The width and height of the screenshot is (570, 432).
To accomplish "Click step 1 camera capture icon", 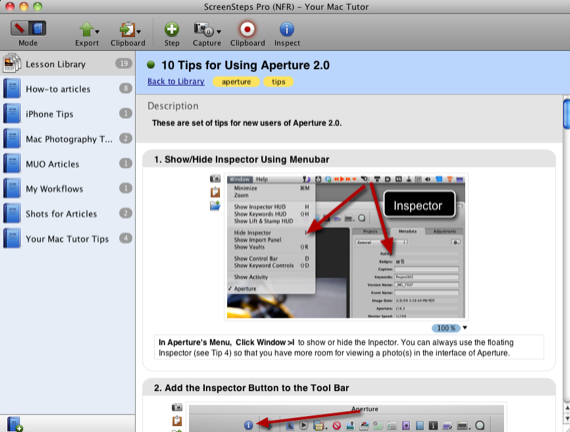I will tap(215, 178).
